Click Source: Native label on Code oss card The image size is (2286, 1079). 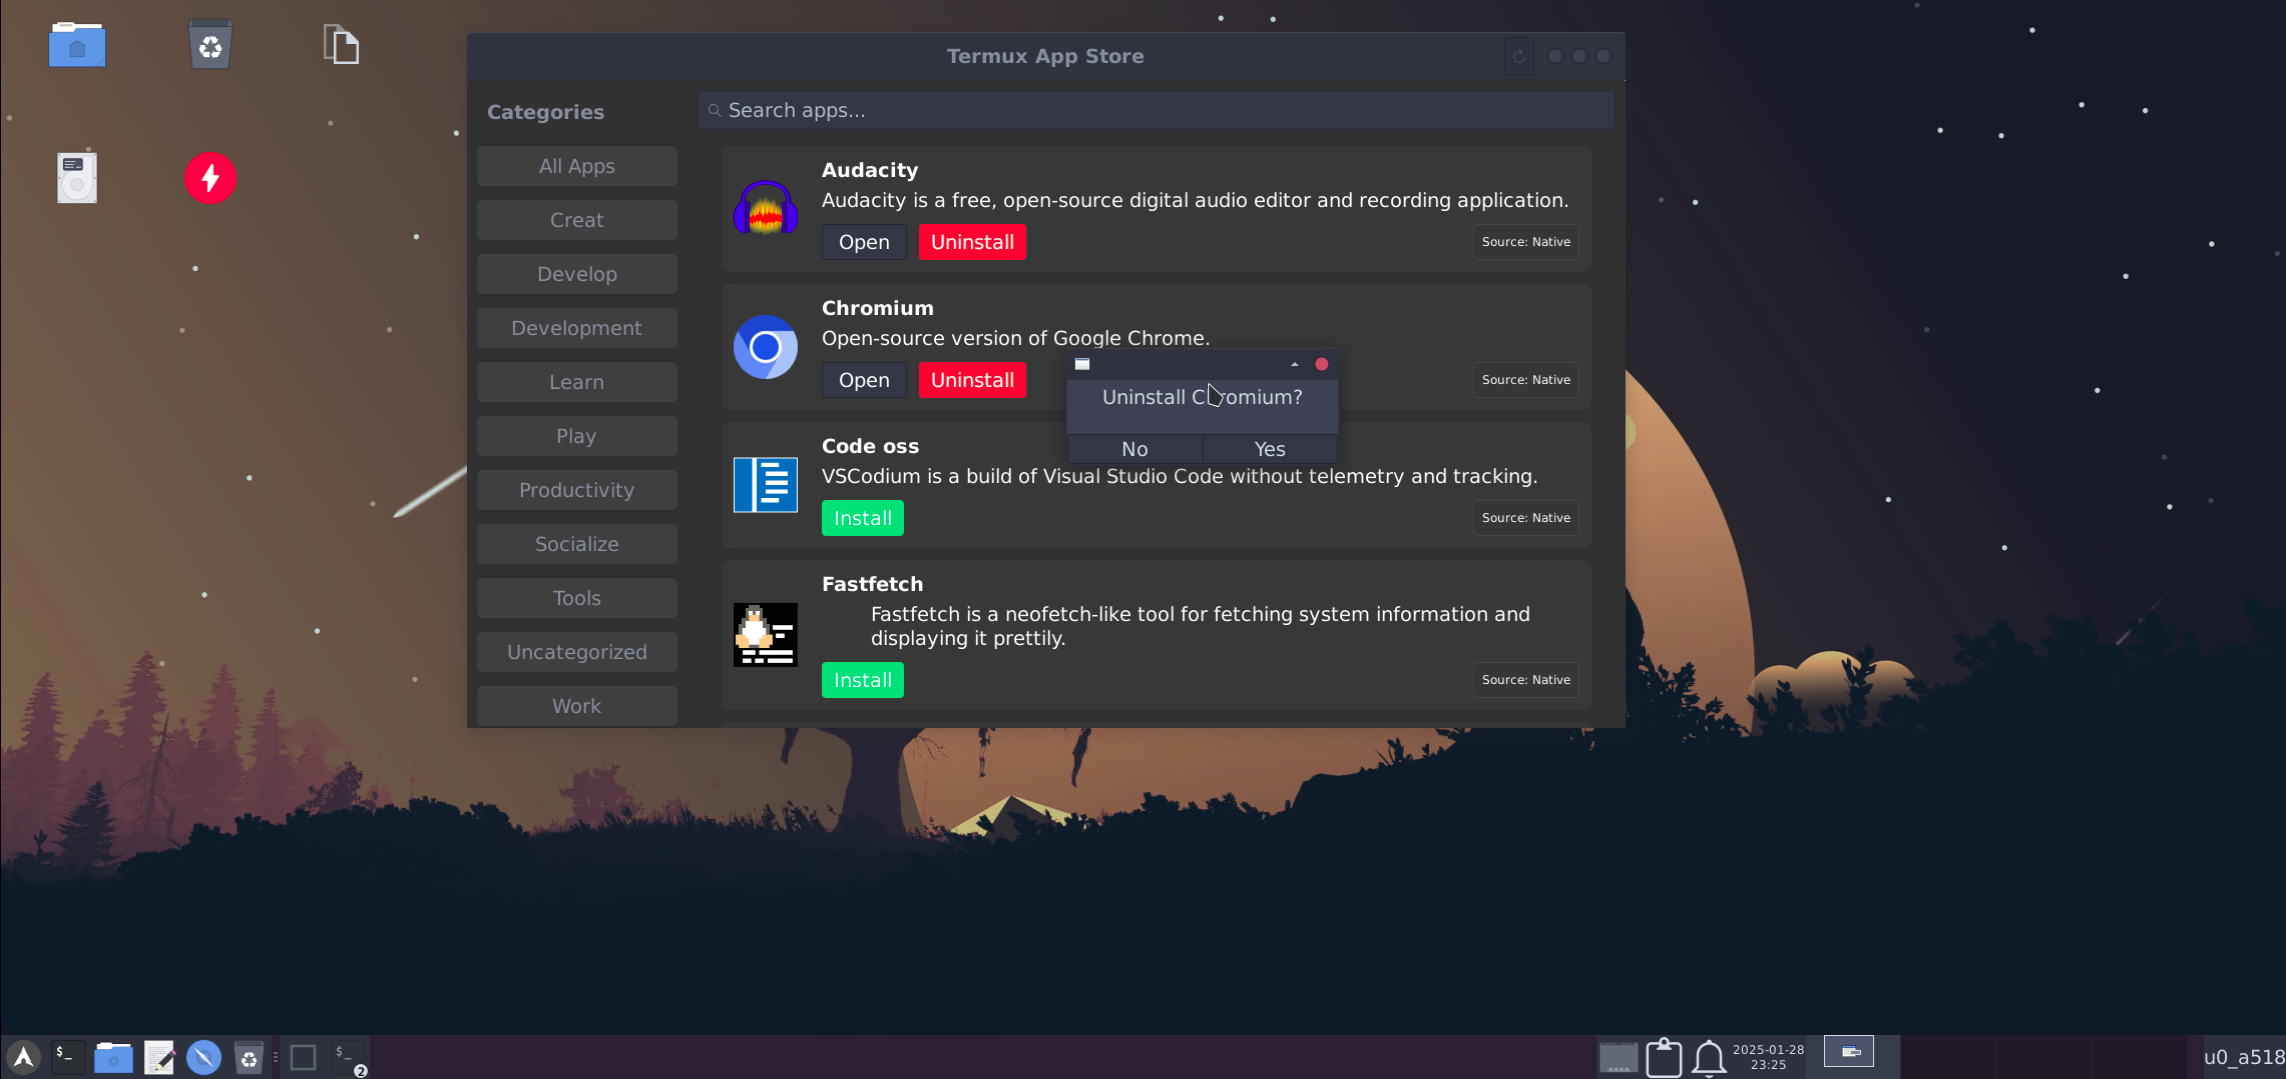(x=1526, y=518)
